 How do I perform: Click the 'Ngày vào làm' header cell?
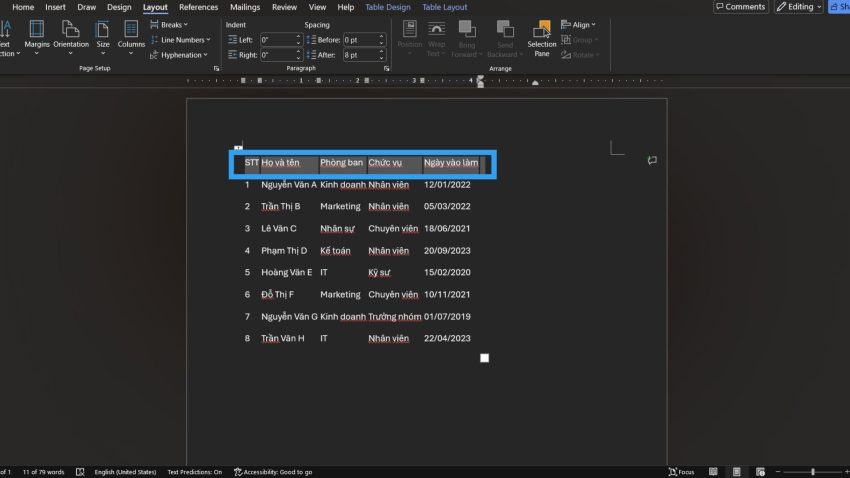(x=450, y=163)
